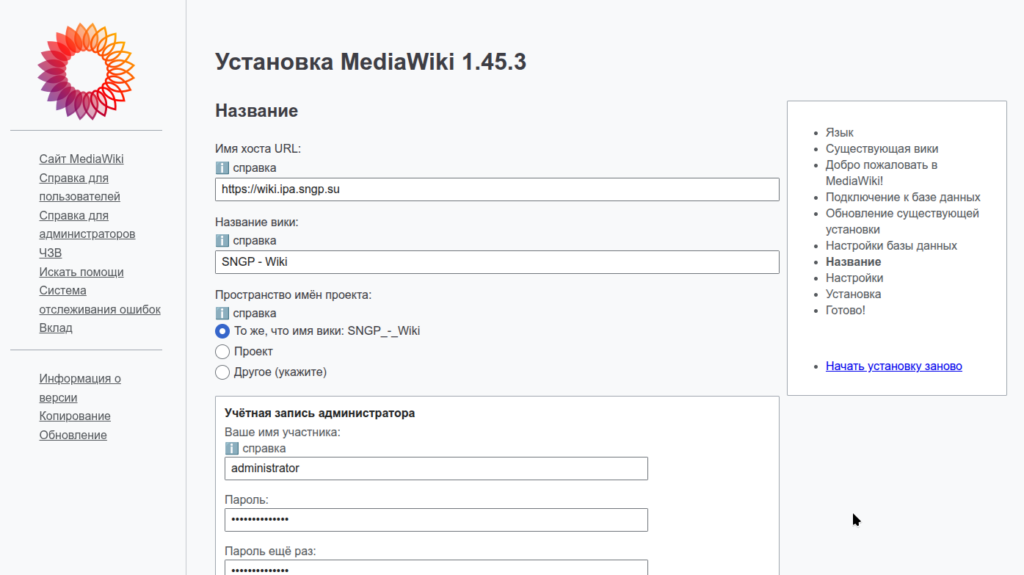
Task: Select the 'Проект' radio button
Action: point(223,352)
